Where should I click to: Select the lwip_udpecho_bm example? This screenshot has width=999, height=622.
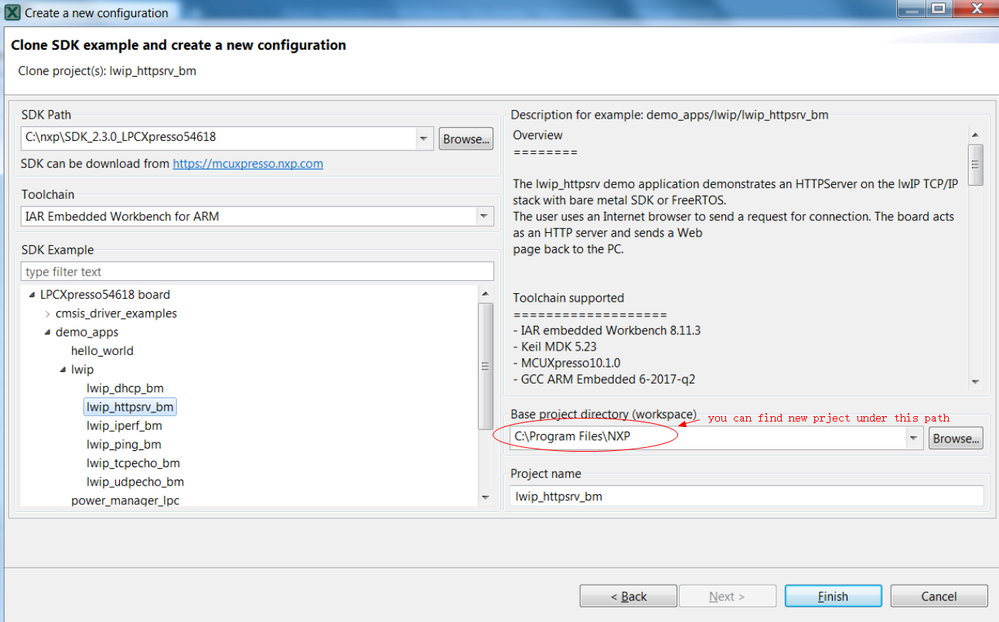point(135,482)
